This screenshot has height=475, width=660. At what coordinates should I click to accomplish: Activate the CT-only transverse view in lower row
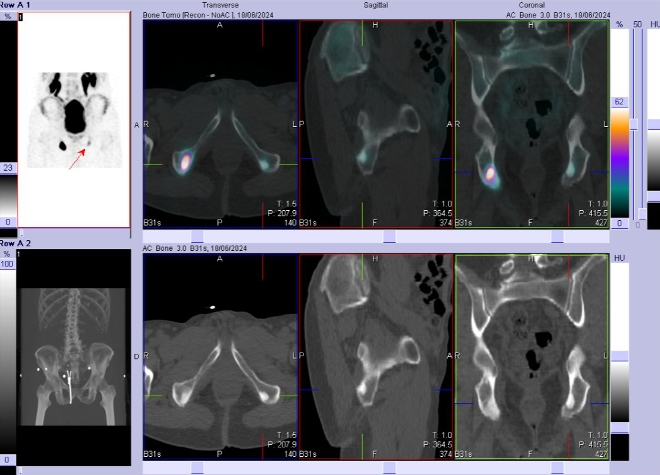[x=221, y=357]
